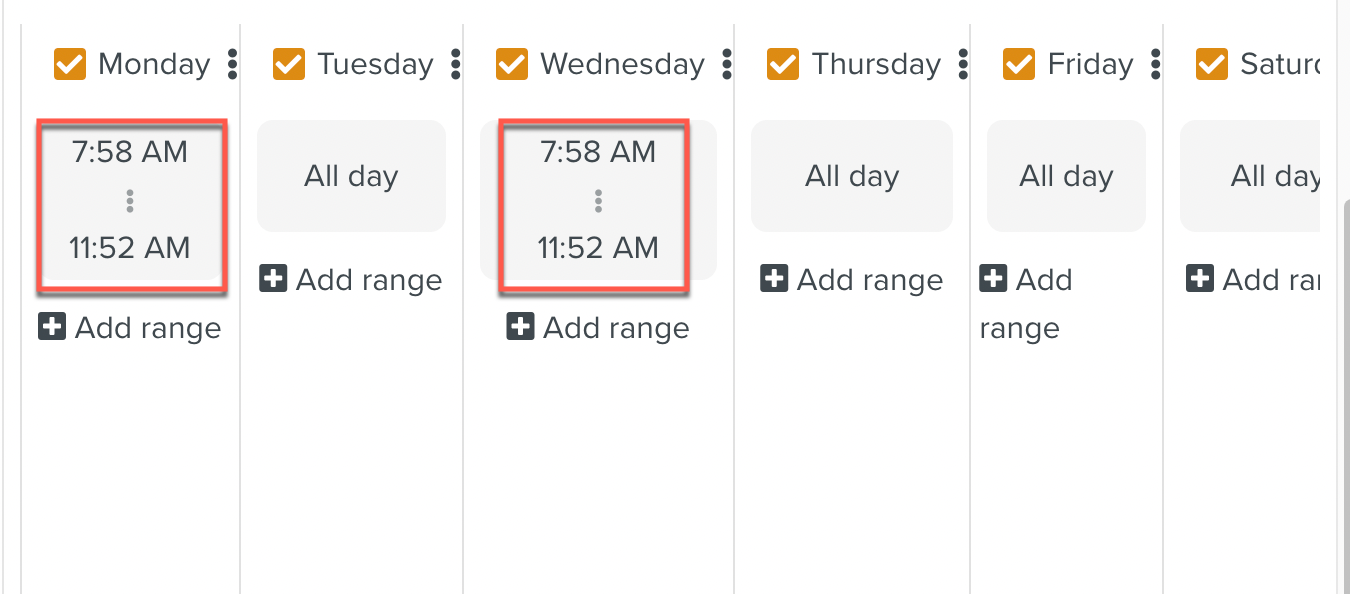Image resolution: width=1350 pixels, height=594 pixels.
Task: Click the plus icon under Wednesday's range
Action: point(520,327)
